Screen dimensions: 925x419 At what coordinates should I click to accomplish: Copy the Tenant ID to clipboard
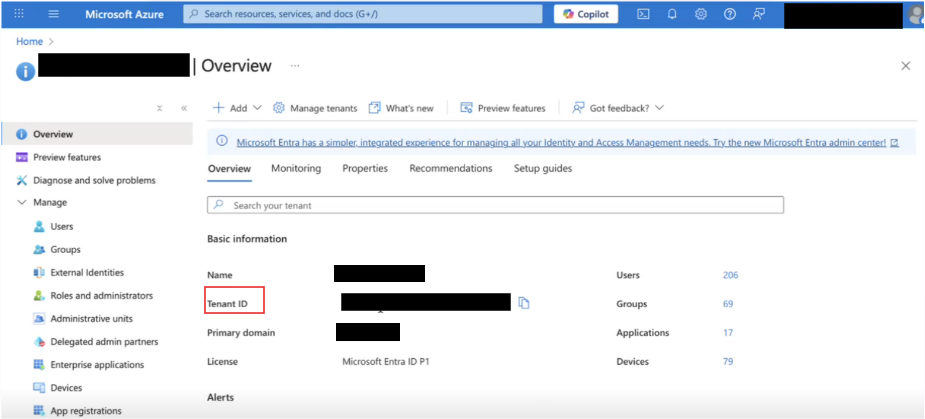524,303
